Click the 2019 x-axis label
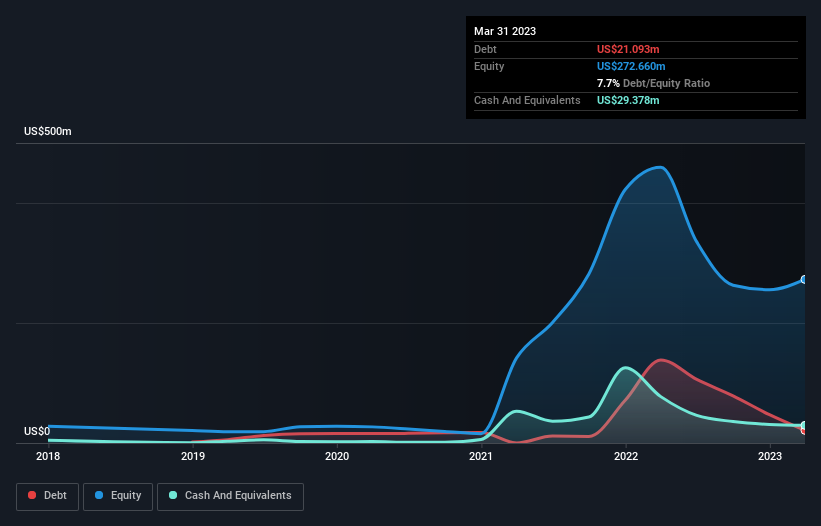821x526 pixels. [193, 456]
